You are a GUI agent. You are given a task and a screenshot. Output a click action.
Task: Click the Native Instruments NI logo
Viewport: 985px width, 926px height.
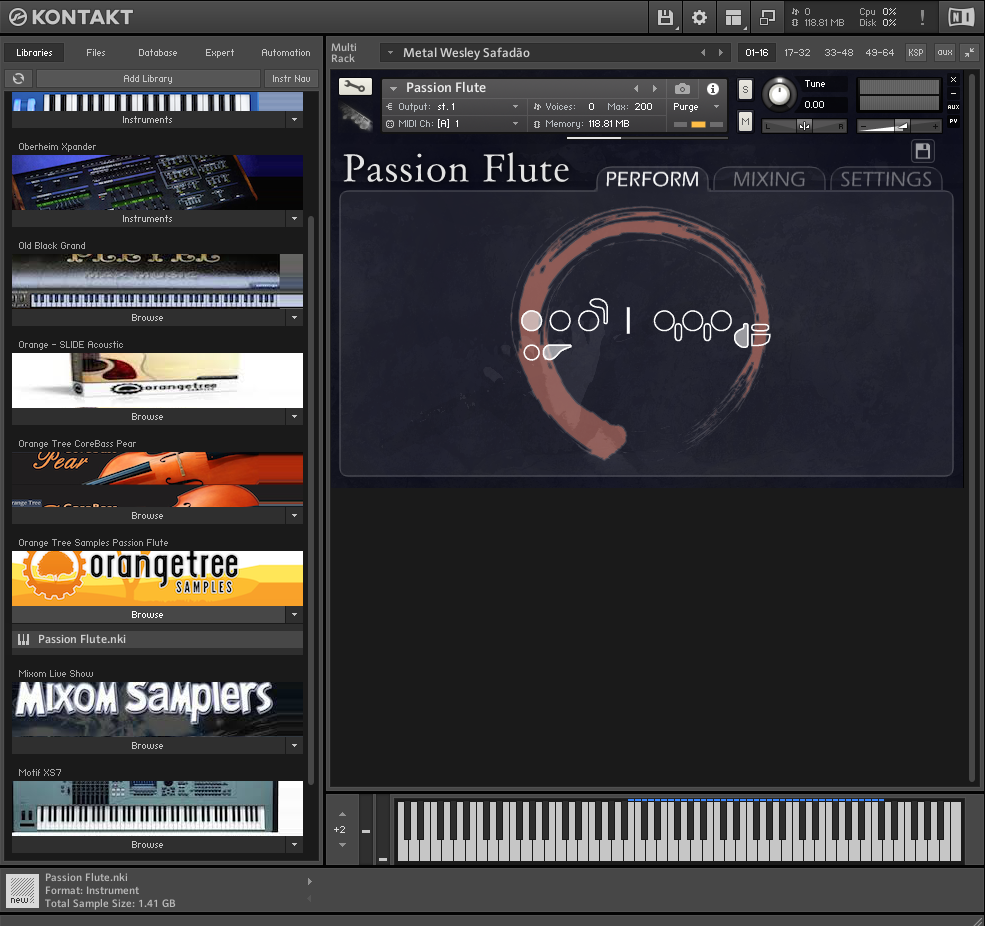coord(961,18)
